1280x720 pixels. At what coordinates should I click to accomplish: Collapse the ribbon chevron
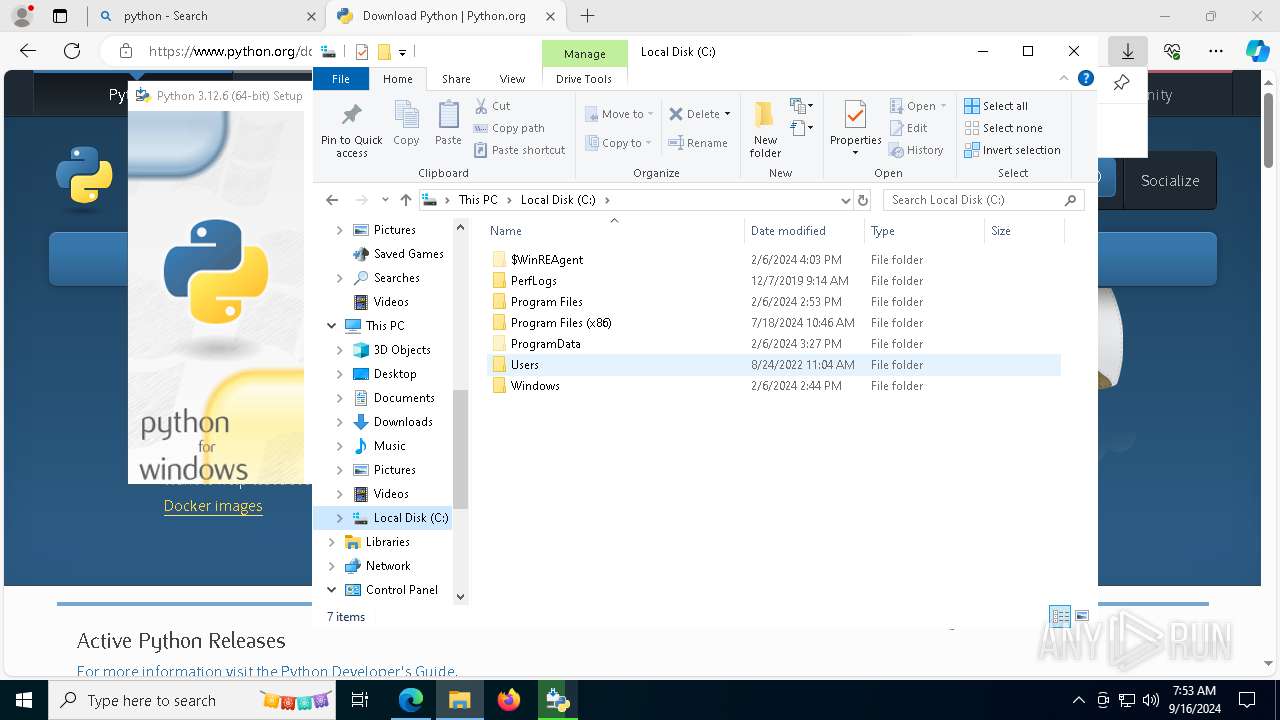coord(1064,79)
